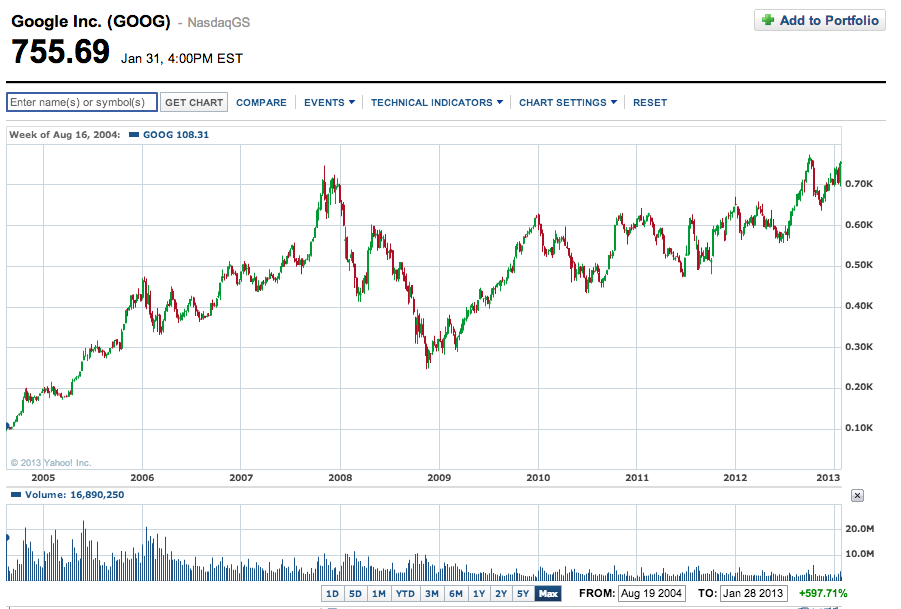Screen dimensions: 901x609
Task: Click the Compare link
Action: pyautogui.click(x=261, y=102)
